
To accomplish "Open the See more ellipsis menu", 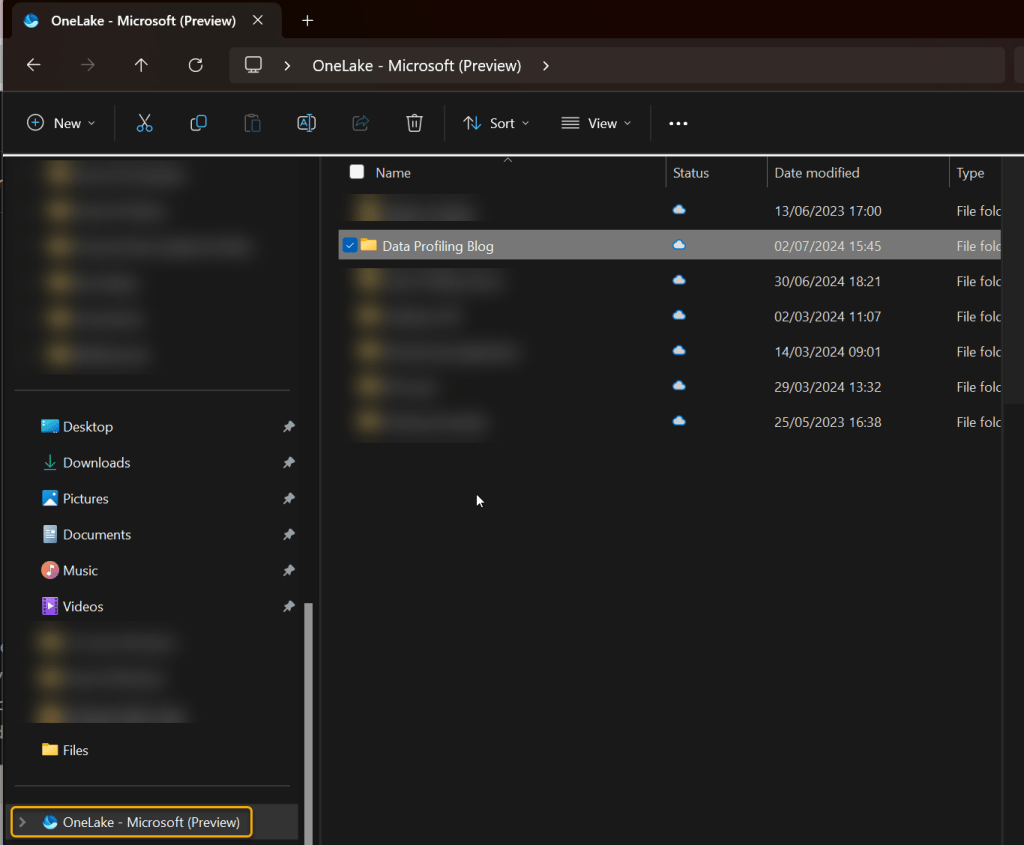I will (678, 123).
